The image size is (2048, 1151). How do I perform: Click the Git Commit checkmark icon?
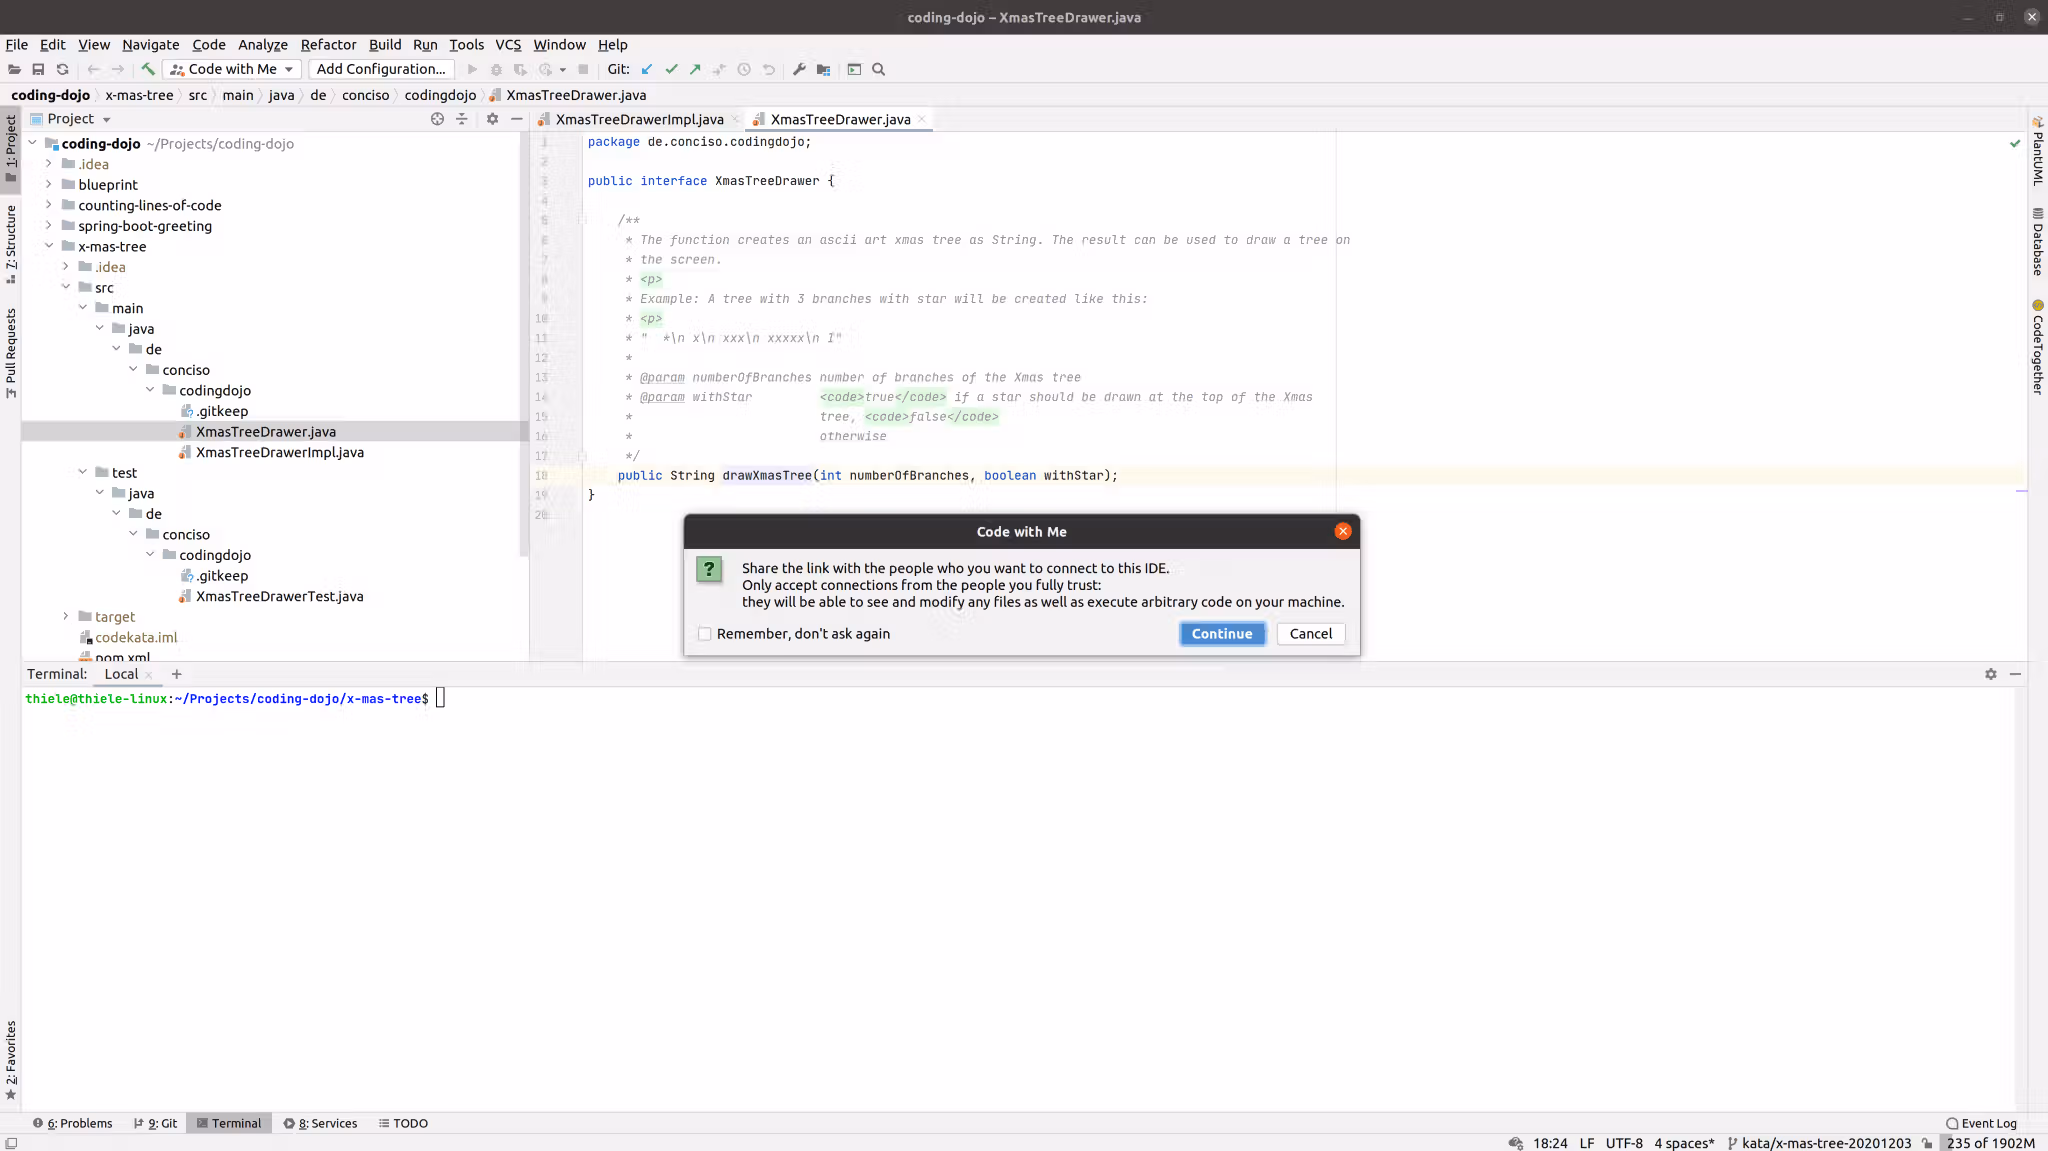coord(671,69)
